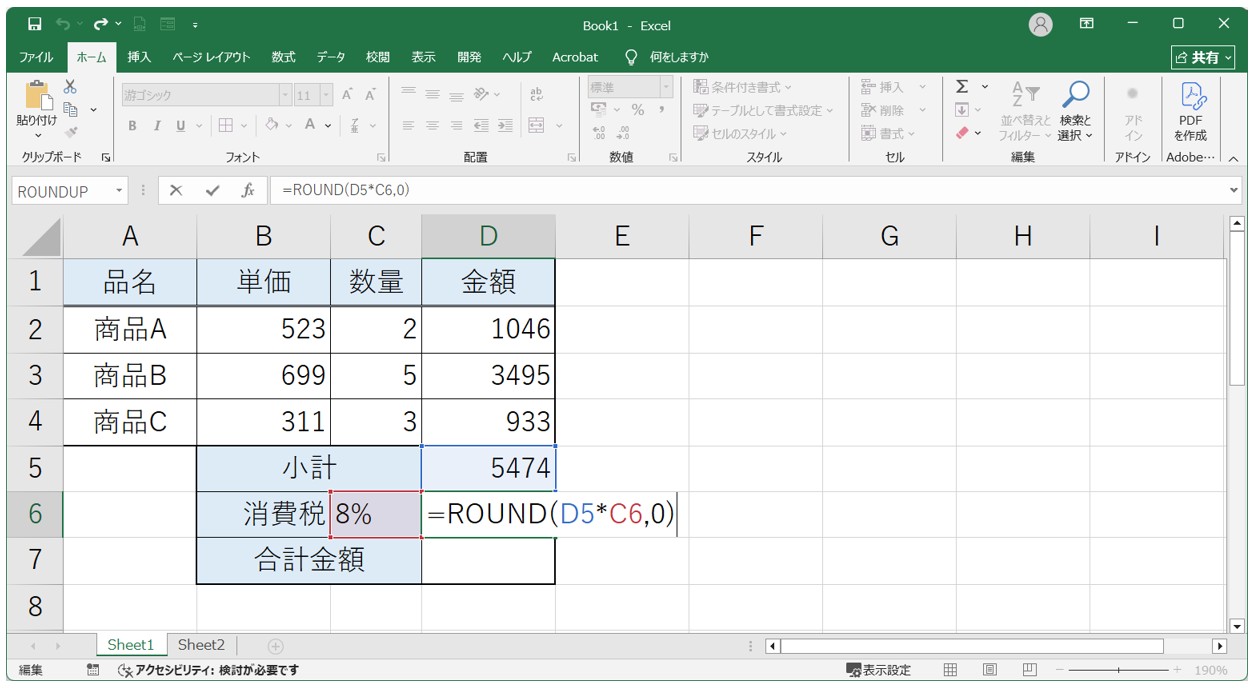Image resolution: width=1255 pixels, height=688 pixels.
Task: Click cell D5 with 5474
Action: [489, 468]
